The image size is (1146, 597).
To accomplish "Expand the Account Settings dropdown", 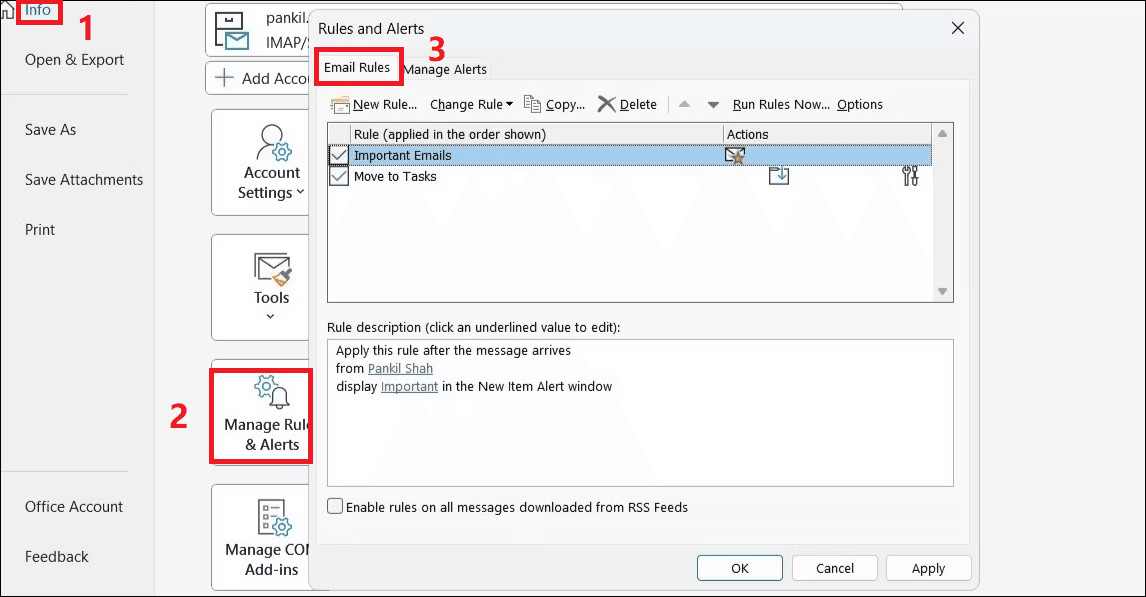I will pyautogui.click(x=300, y=192).
